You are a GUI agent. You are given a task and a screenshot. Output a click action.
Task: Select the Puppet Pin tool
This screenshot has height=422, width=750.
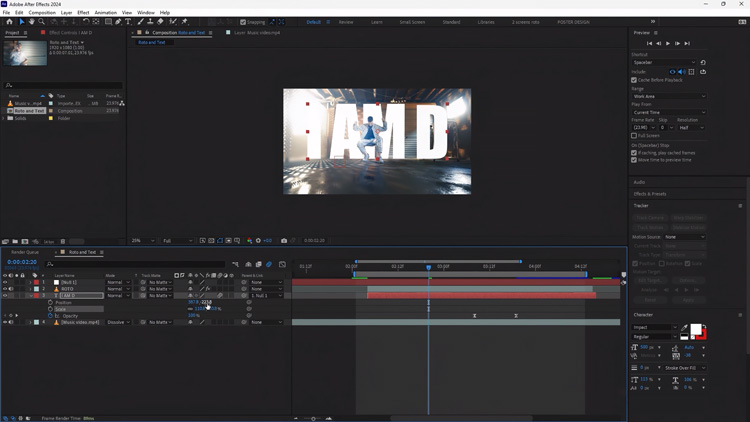[x=185, y=22]
